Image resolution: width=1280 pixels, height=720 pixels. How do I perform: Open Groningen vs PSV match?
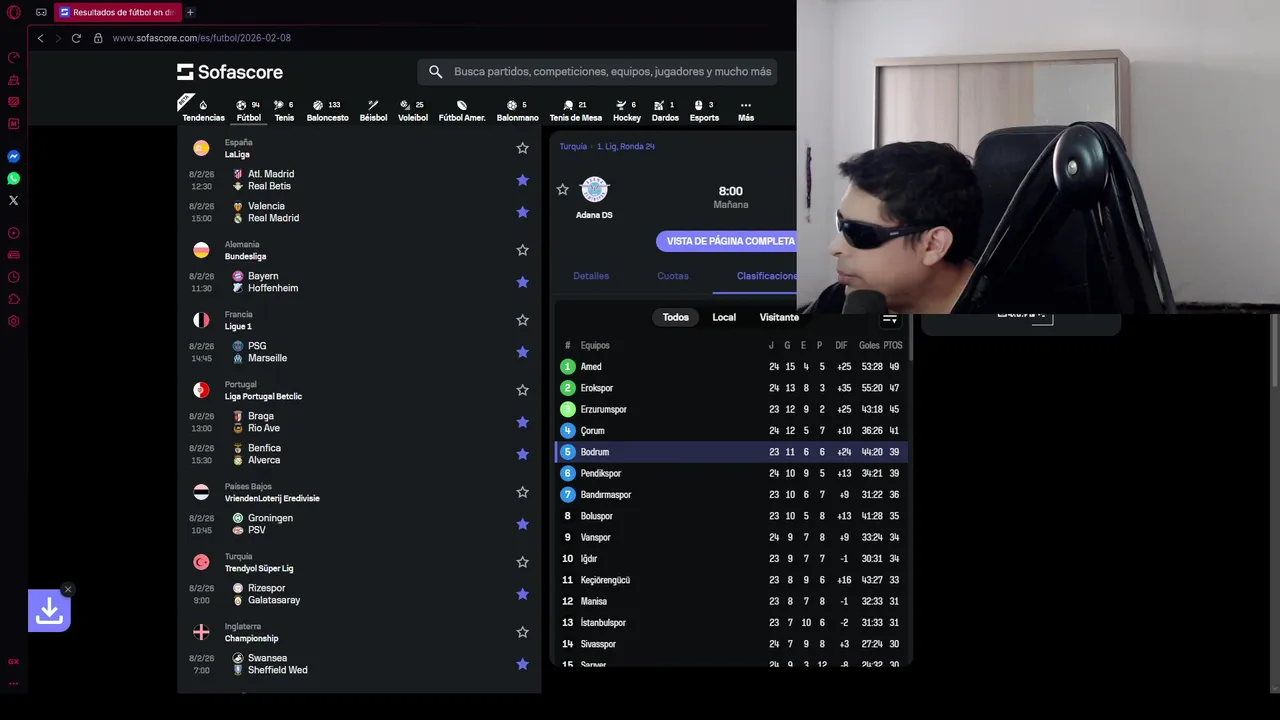click(360, 524)
